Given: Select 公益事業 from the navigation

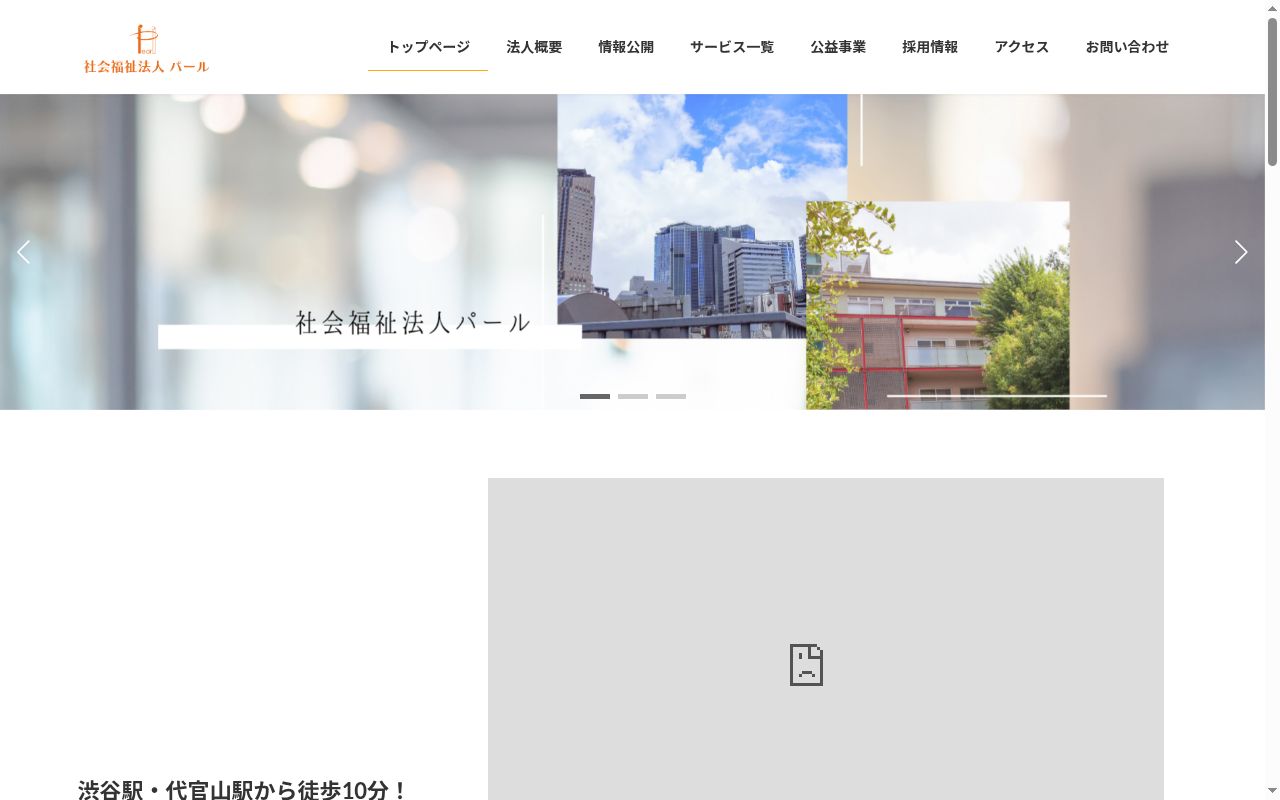Looking at the screenshot, I should (838, 47).
